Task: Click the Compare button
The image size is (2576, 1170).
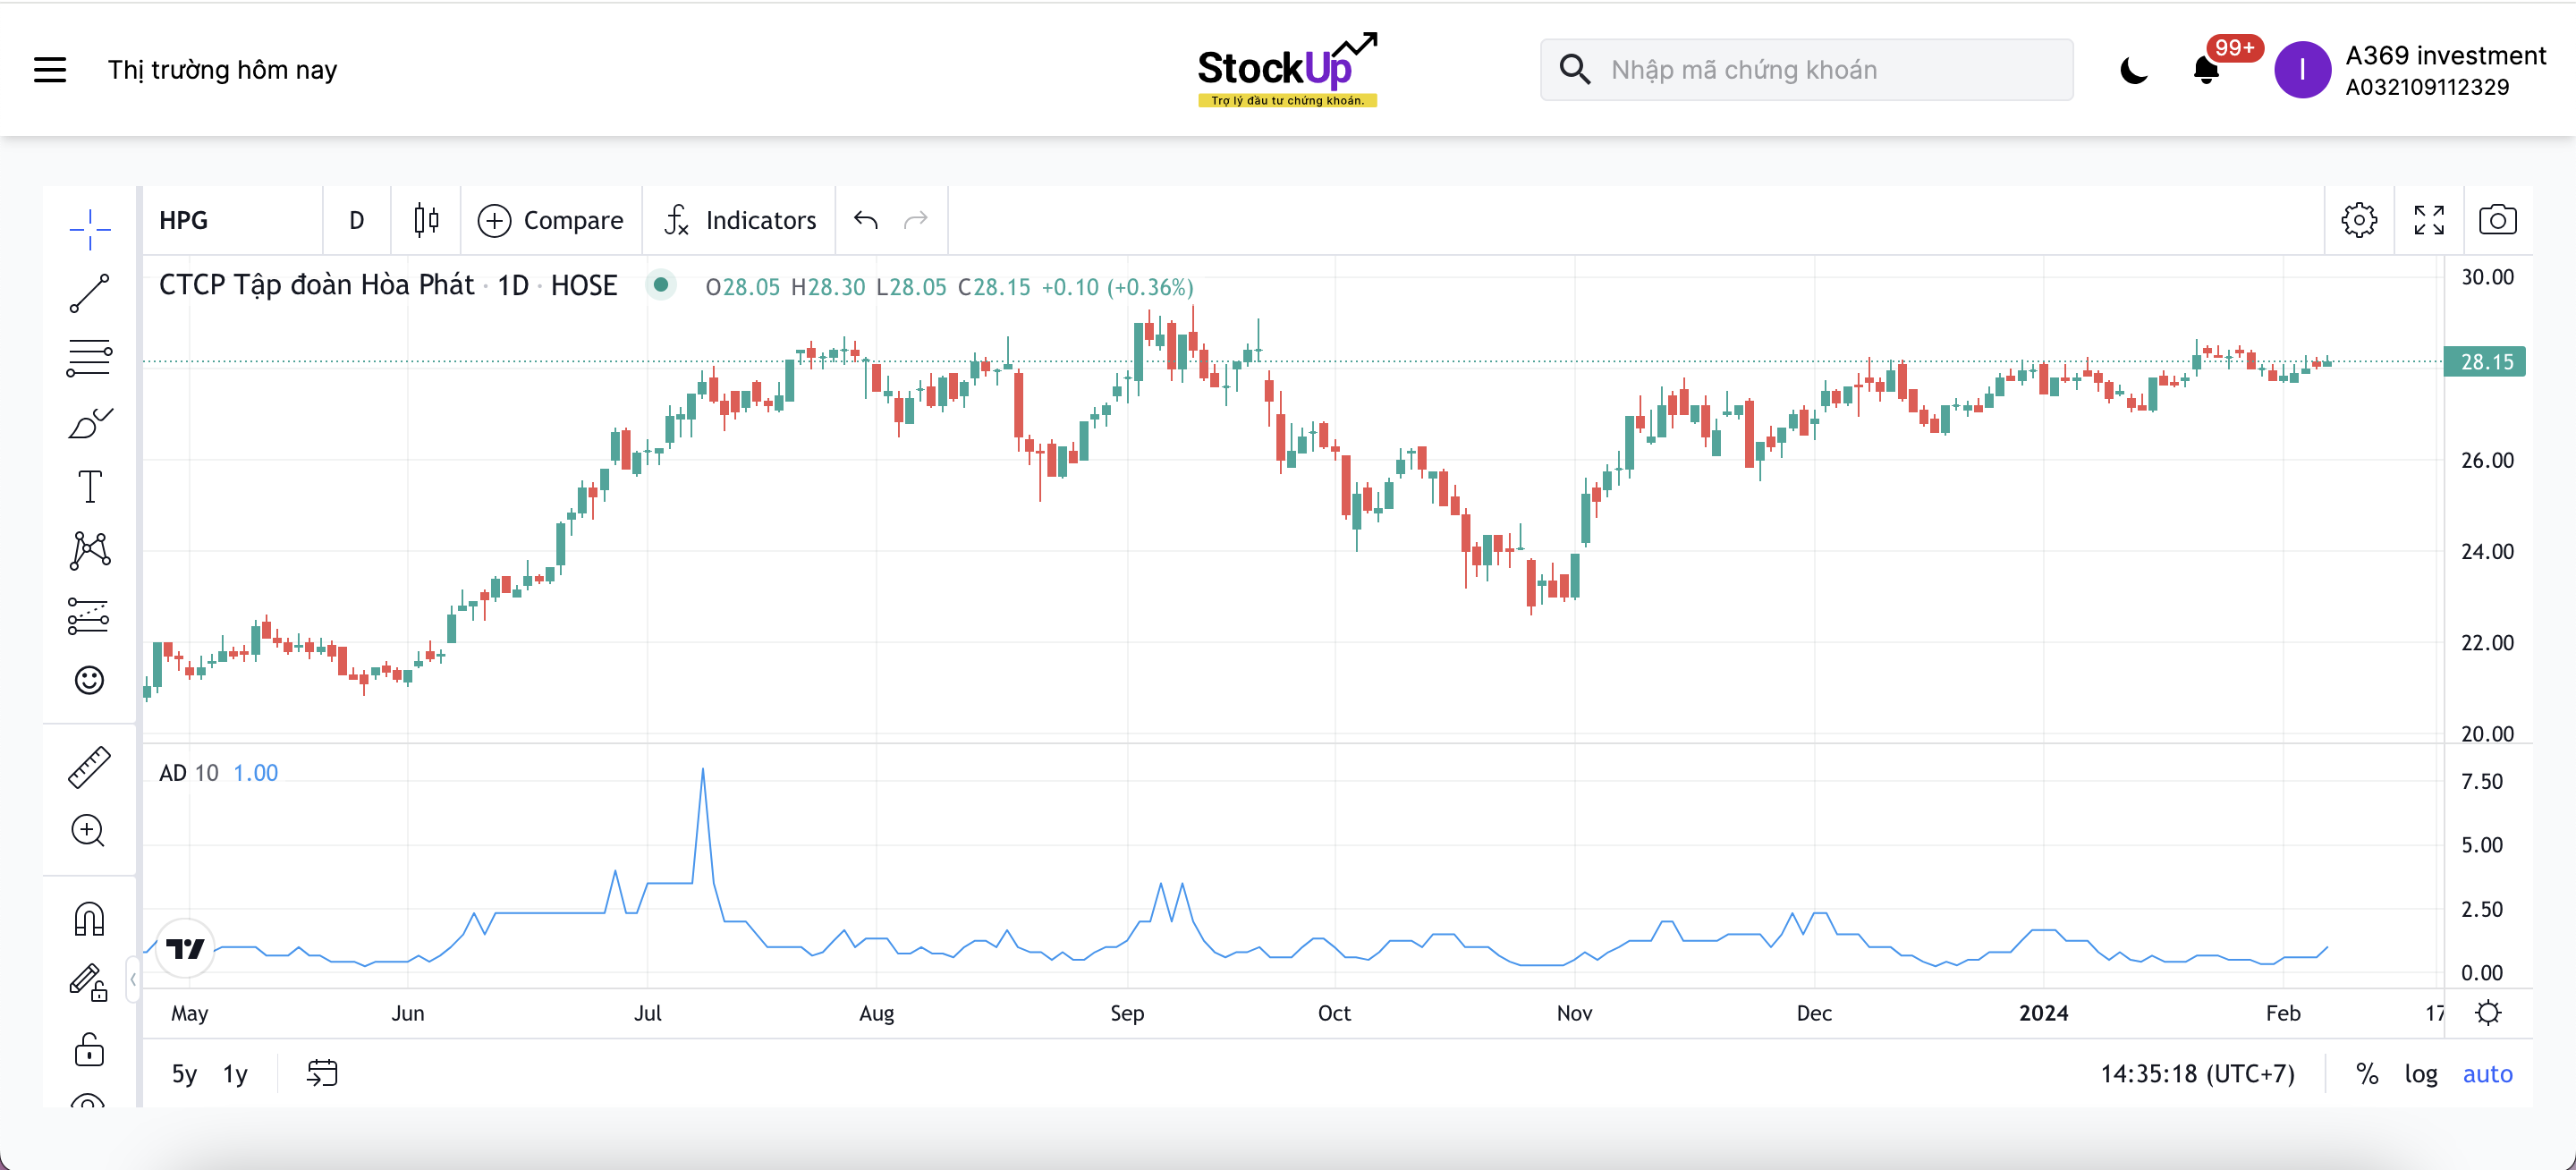Action: [x=551, y=220]
